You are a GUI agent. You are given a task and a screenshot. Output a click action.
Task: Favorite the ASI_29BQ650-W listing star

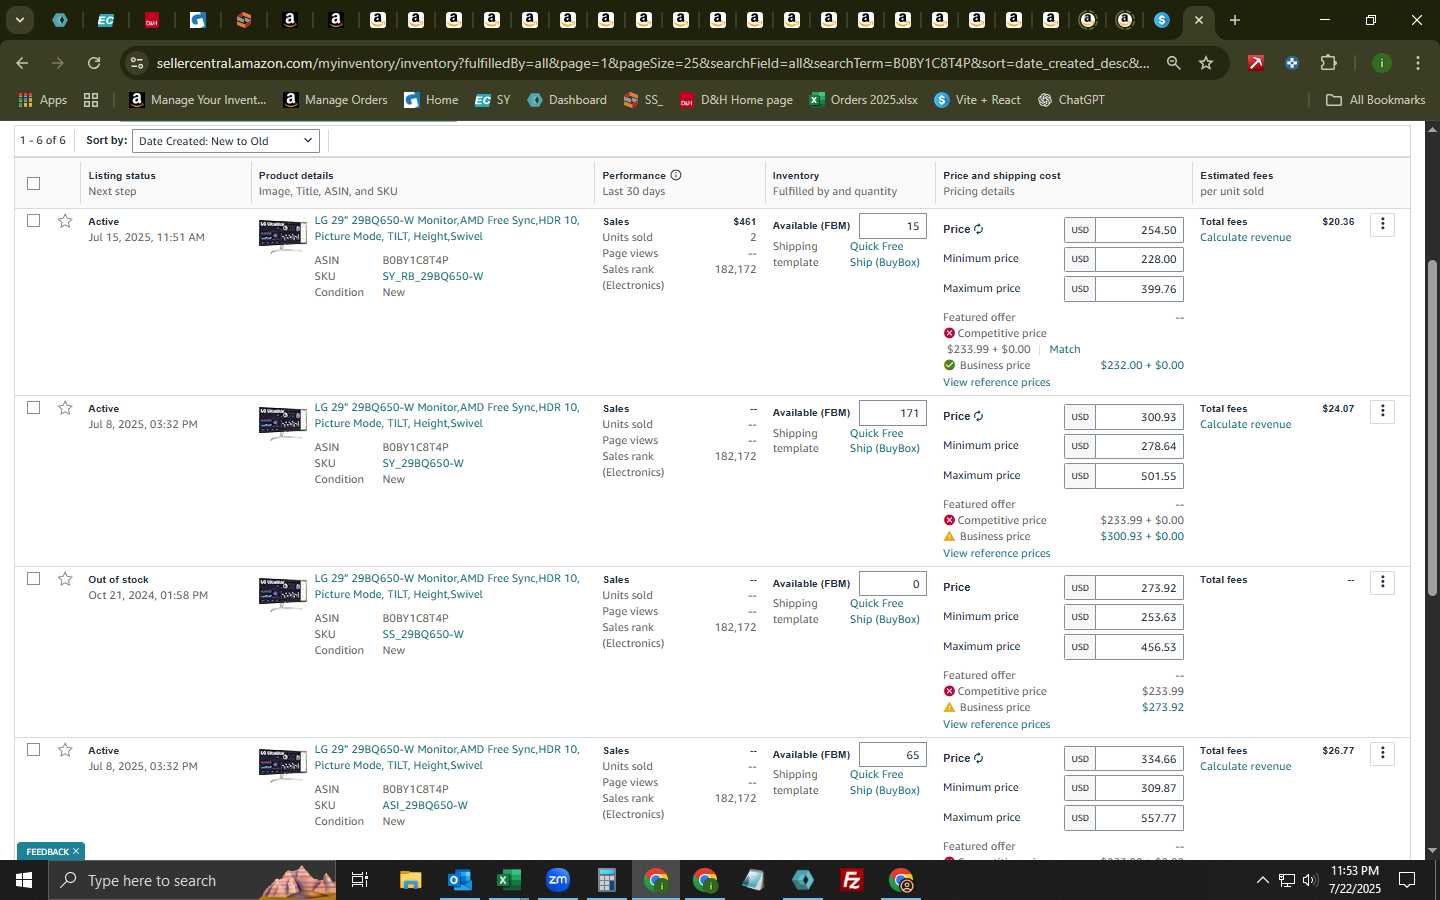point(65,750)
